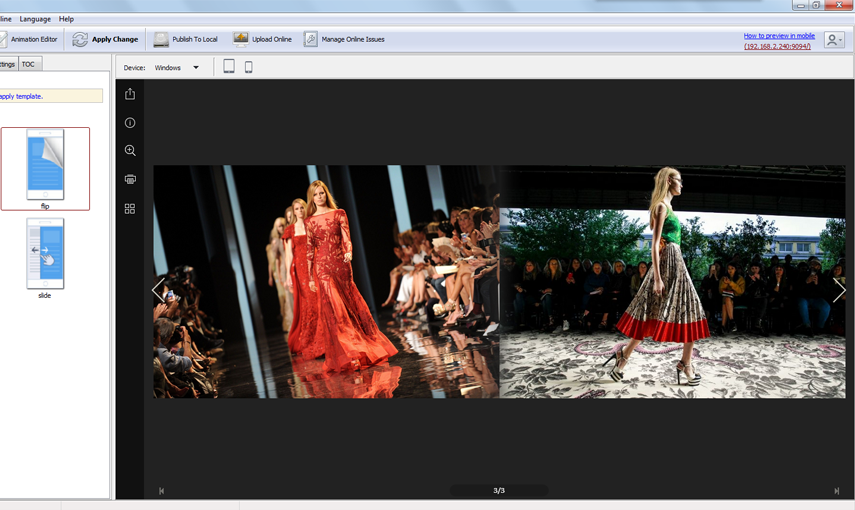Screen dimensions: 855x510
Task: Select the slide template thumbnail
Action: point(45,254)
